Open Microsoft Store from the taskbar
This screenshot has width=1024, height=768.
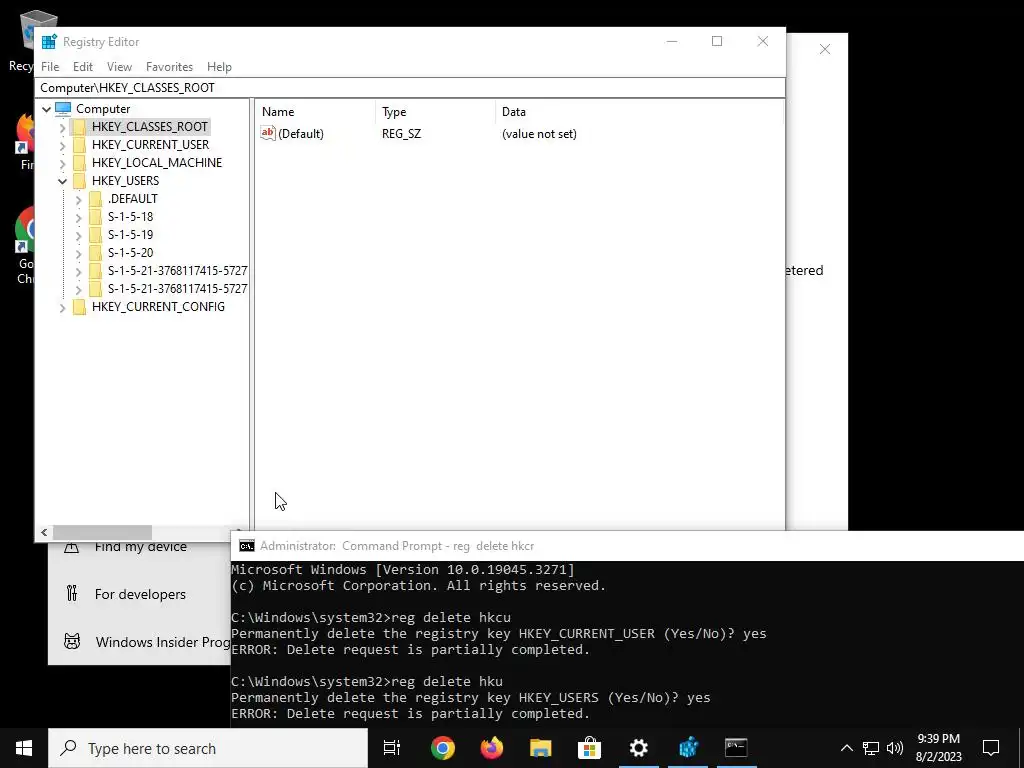[x=589, y=748]
